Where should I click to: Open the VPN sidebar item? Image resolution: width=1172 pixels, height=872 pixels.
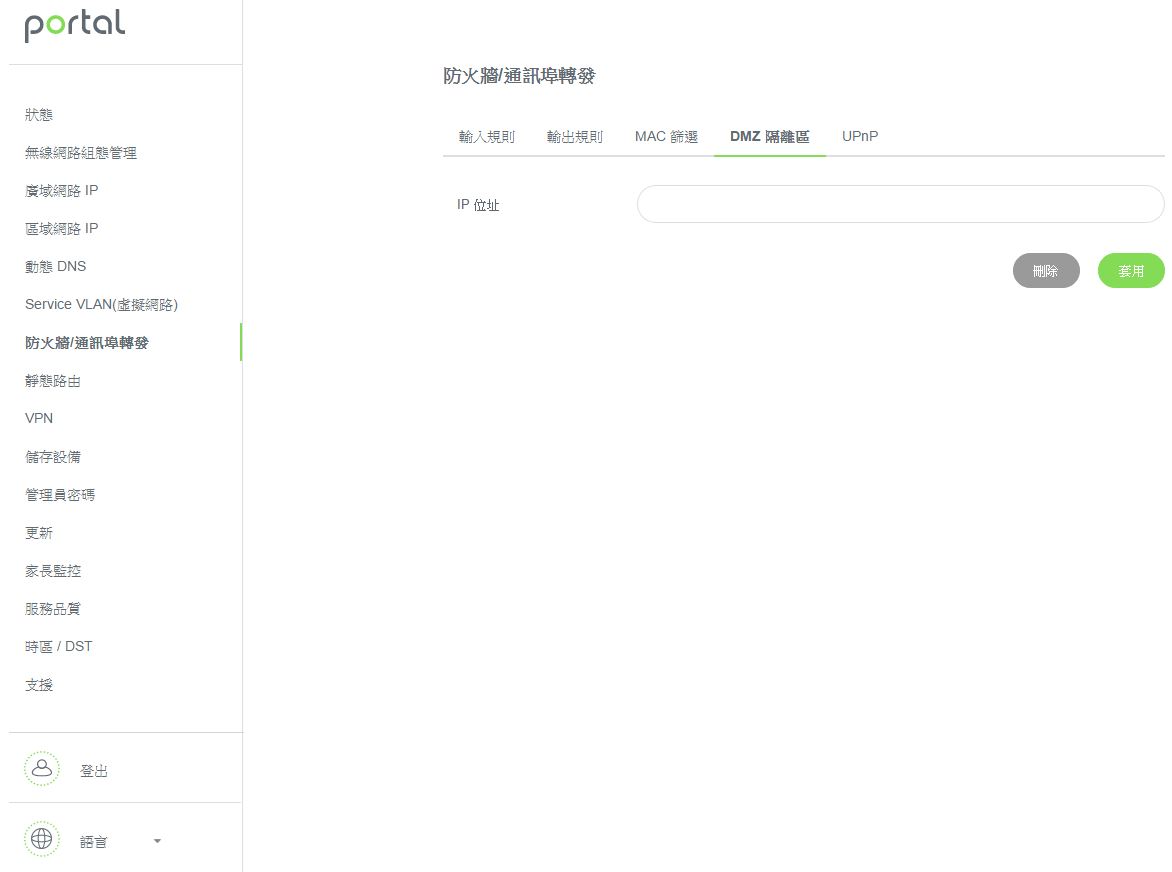39,418
